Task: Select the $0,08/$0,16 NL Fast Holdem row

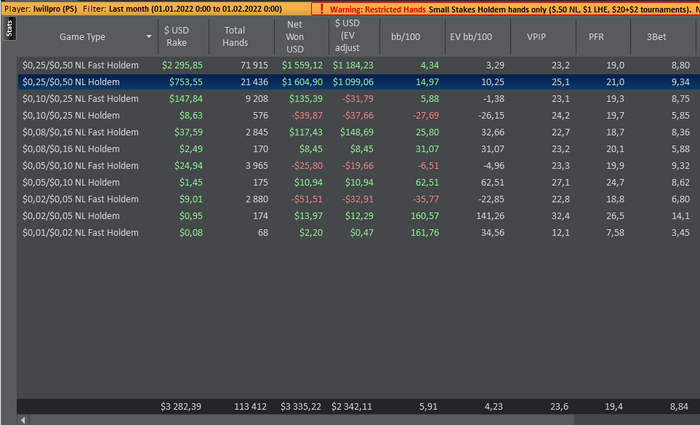Action: tap(357, 132)
